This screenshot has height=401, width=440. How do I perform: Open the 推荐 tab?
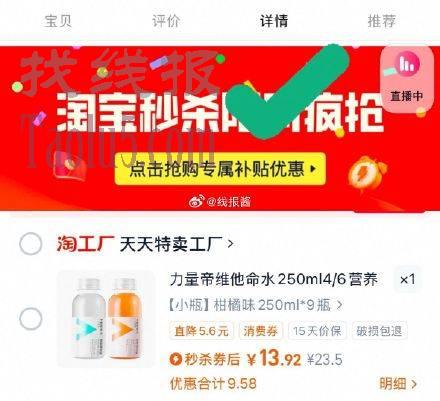click(382, 21)
